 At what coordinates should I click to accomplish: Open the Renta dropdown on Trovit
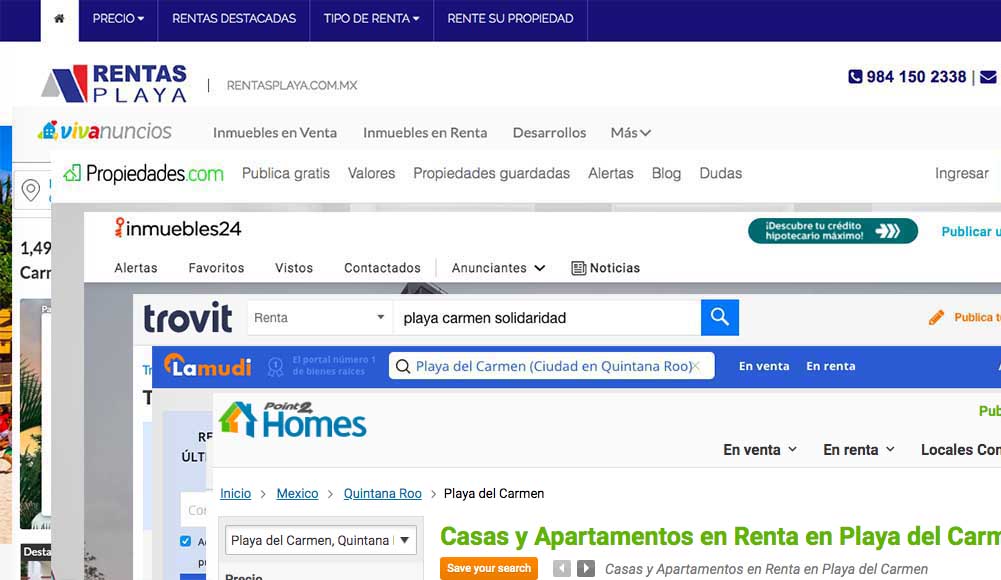(x=318, y=317)
